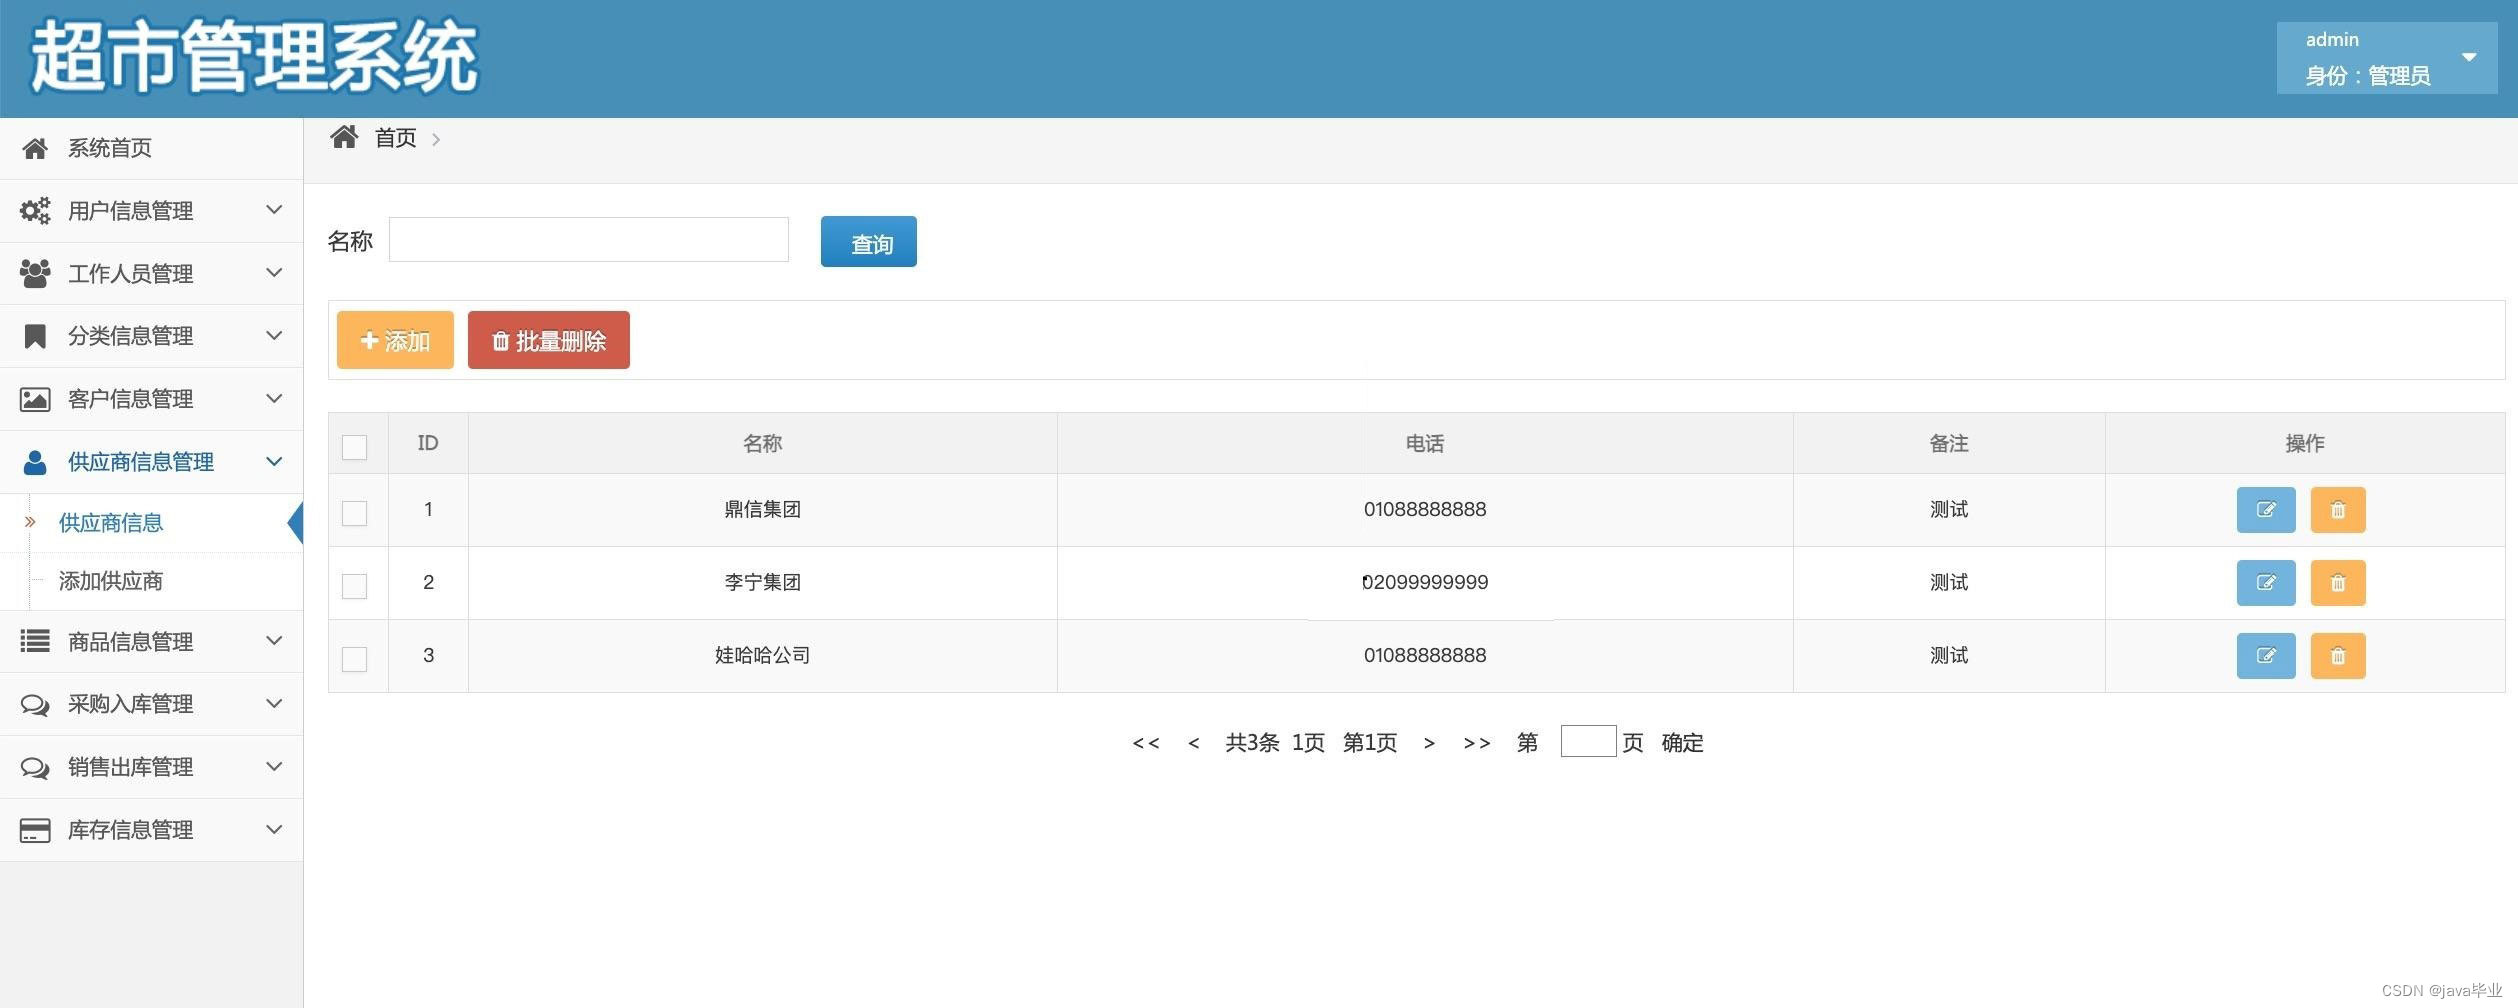Delete the 鼎信集团 row
Image resolution: width=2518 pixels, height=1008 pixels.
[x=2338, y=510]
